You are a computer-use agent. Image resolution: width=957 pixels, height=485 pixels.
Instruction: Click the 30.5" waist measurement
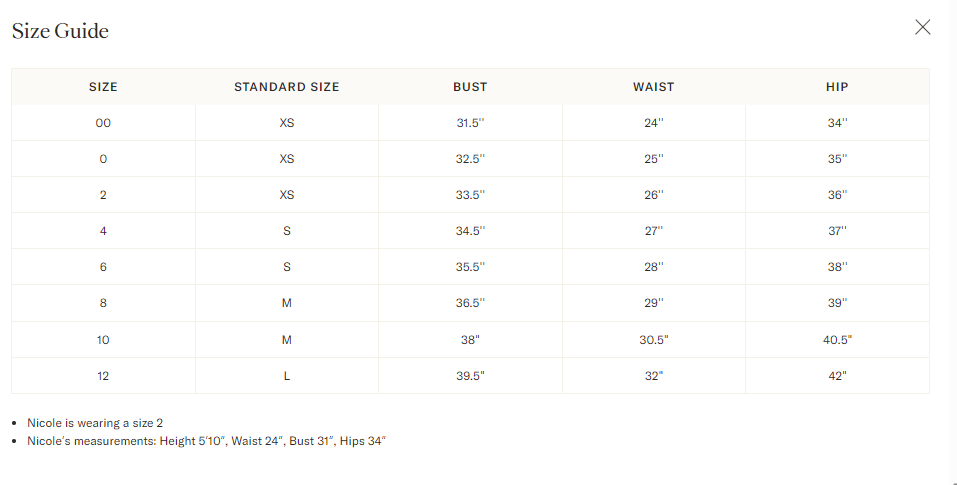[654, 340]
